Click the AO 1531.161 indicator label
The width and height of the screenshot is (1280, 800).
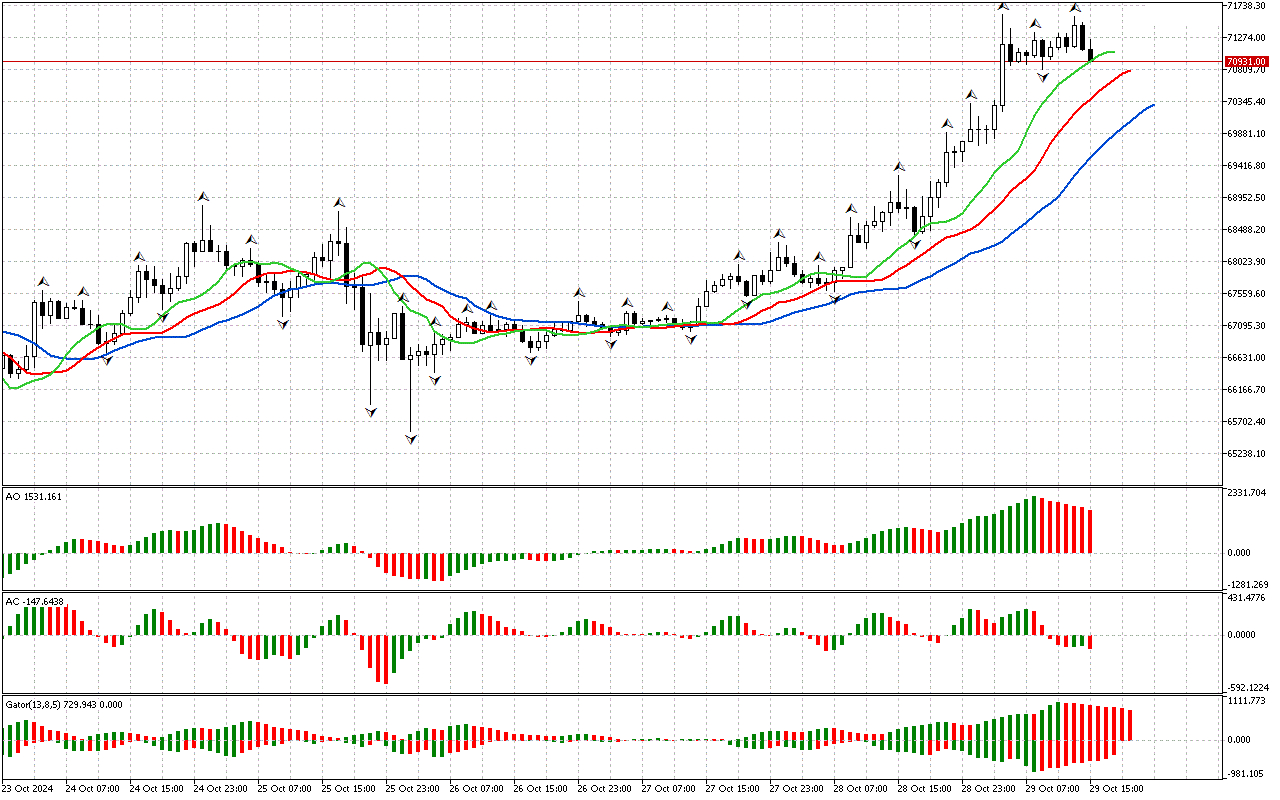33,496
